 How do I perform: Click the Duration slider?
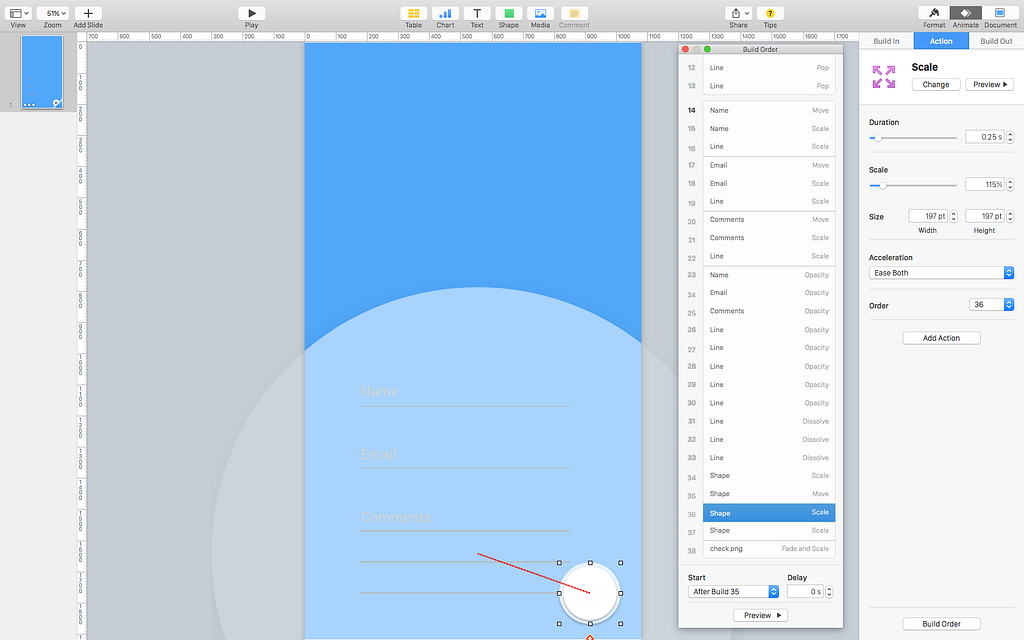coord(913,138)
